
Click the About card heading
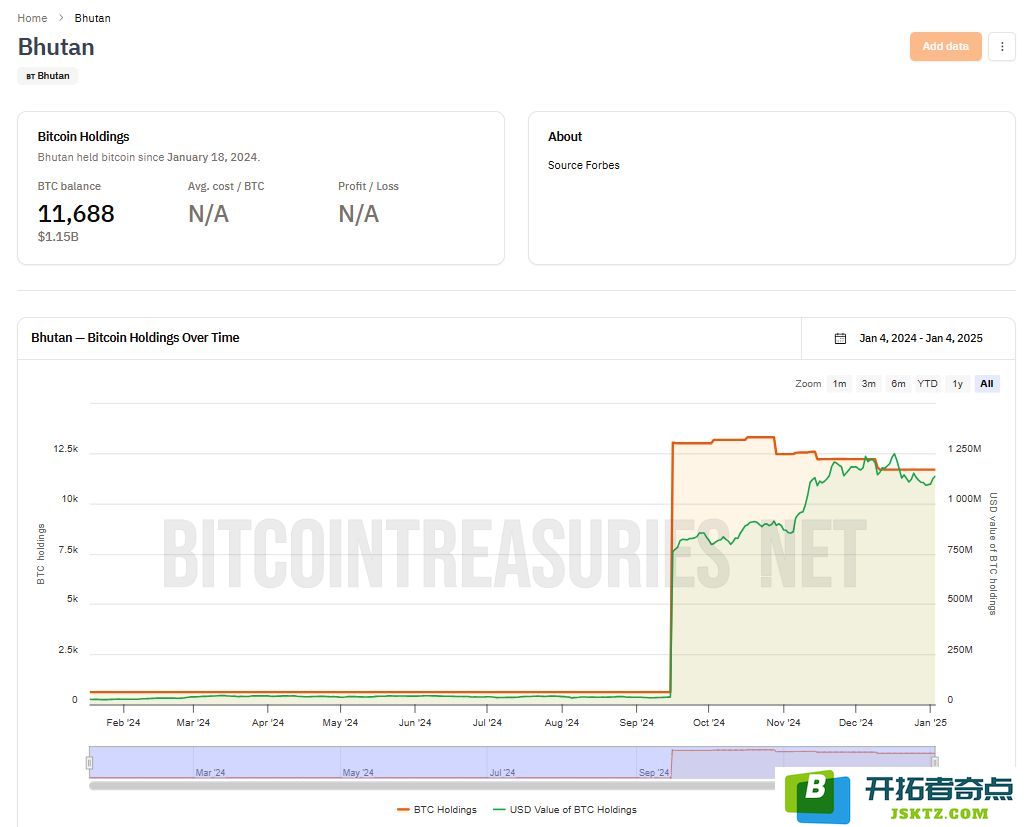pos(565,137)
